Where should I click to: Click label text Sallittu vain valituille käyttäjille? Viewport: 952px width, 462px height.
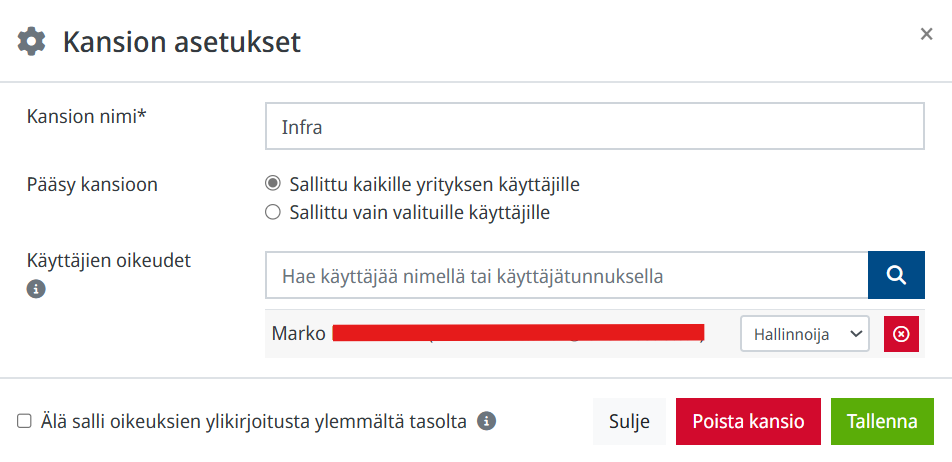420,213
